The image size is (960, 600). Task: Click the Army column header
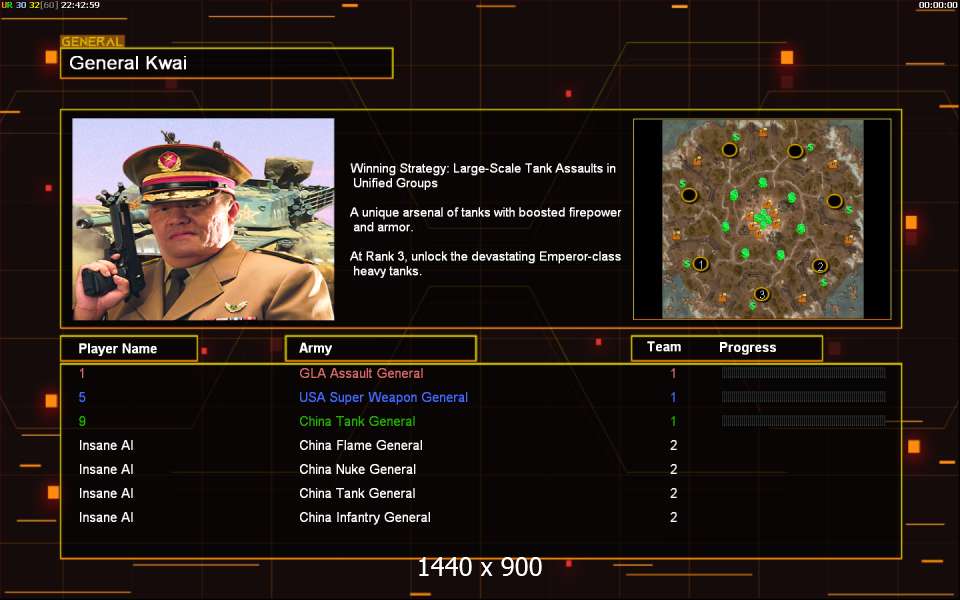click(380, 348)
